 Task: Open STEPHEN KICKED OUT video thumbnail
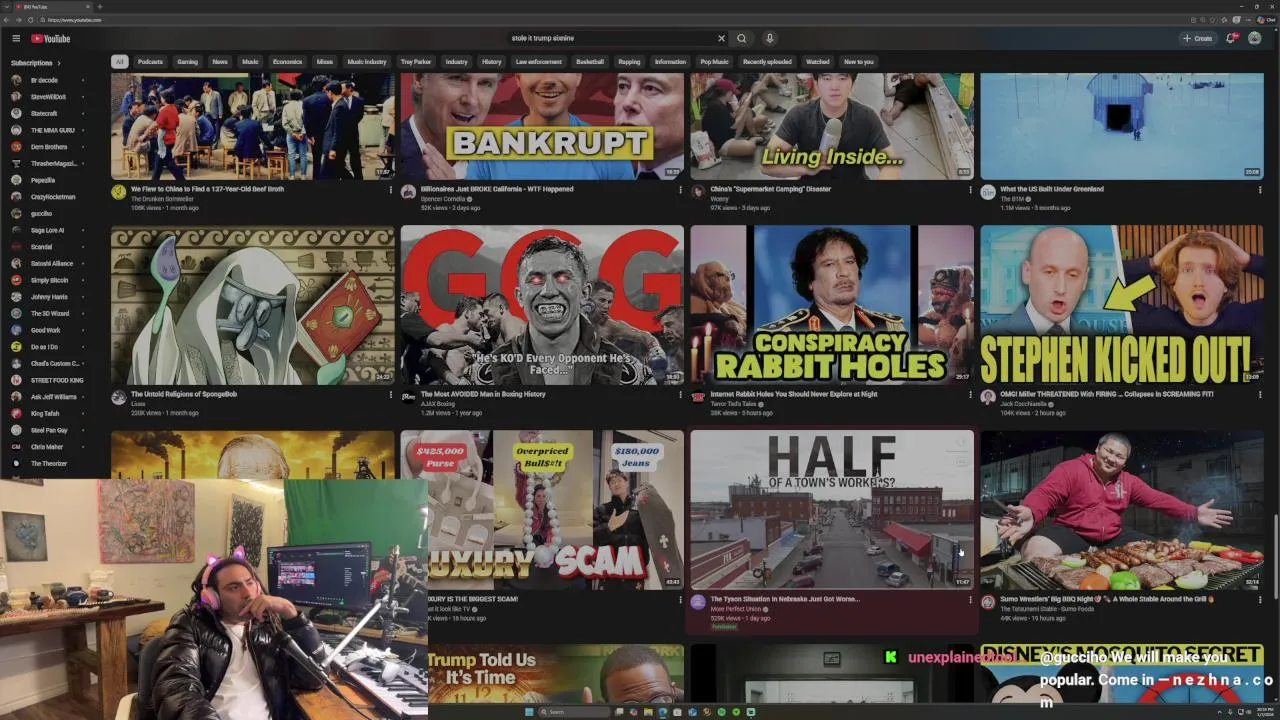[x=1121, y=304]
